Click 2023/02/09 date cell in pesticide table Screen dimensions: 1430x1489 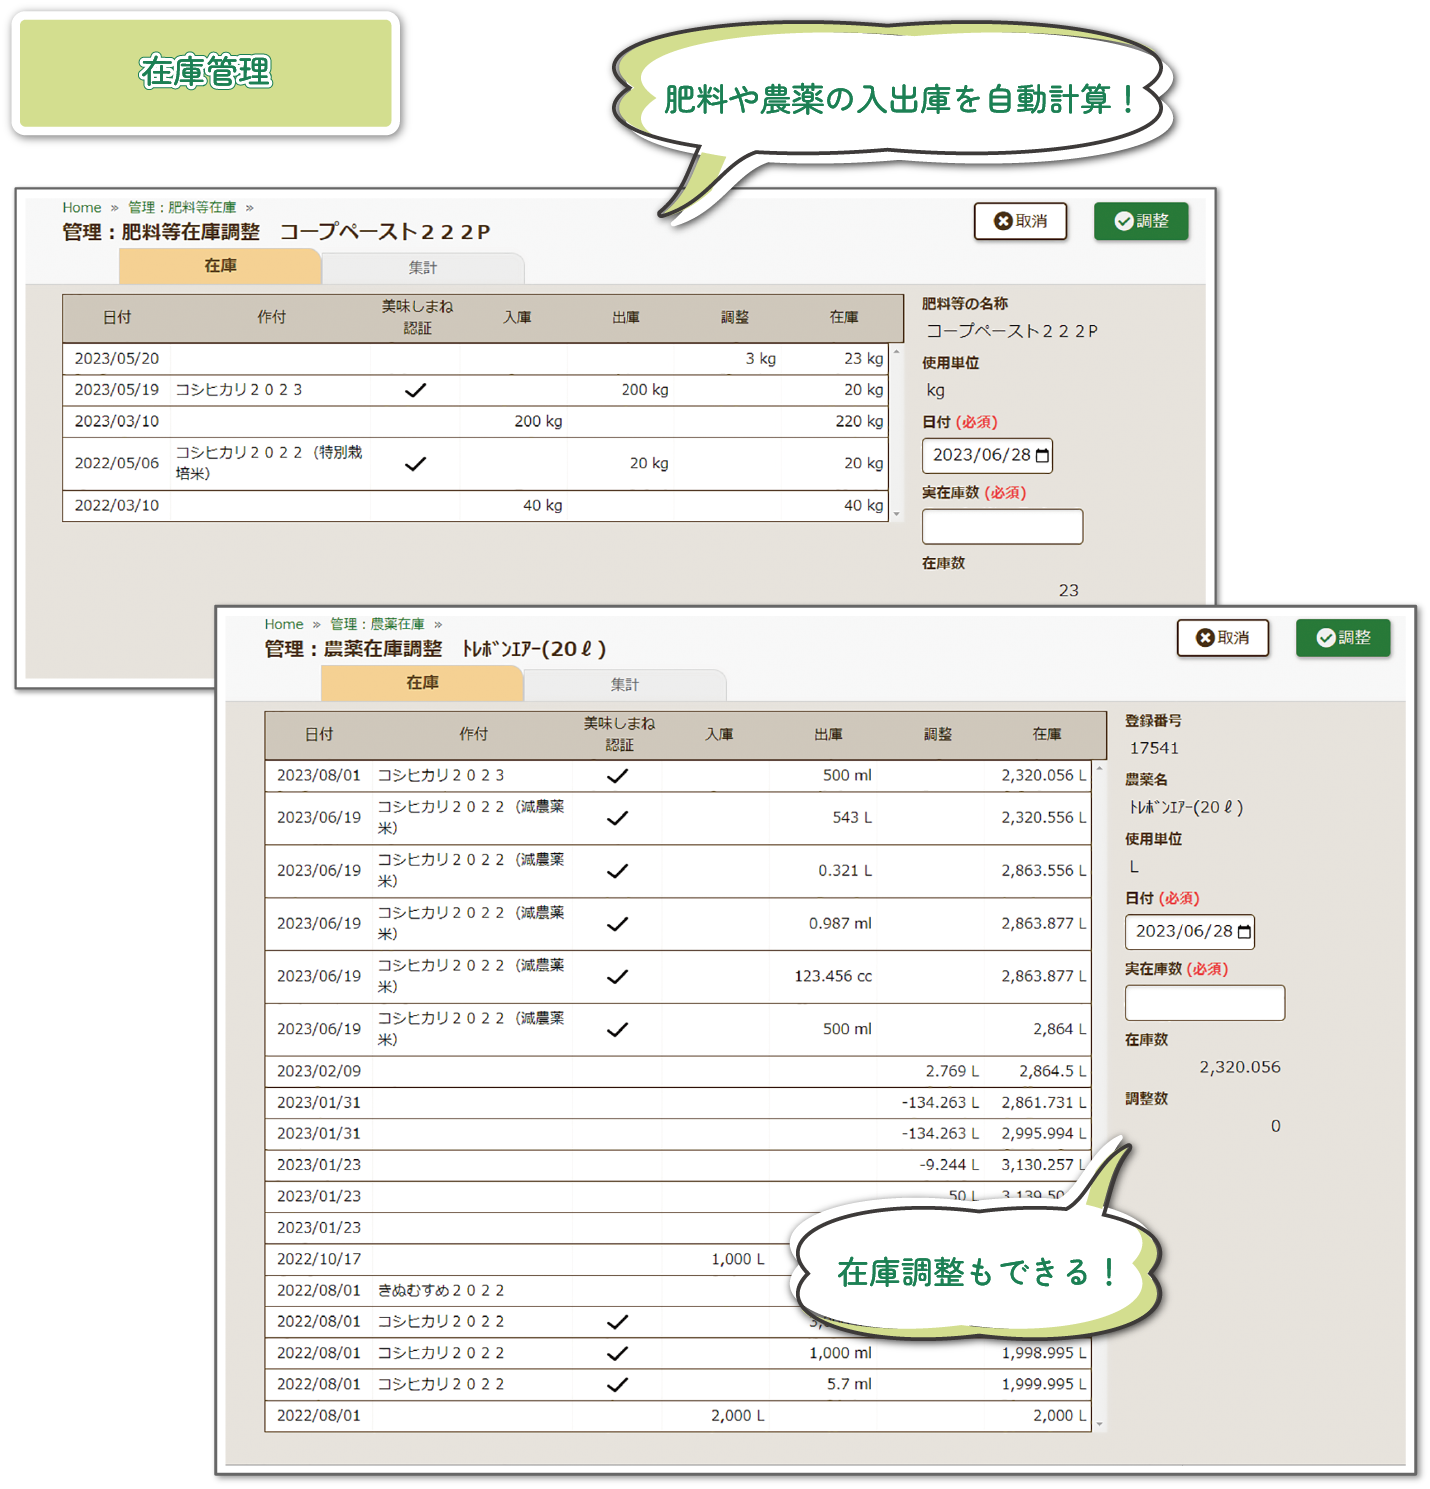[319, 1071]
